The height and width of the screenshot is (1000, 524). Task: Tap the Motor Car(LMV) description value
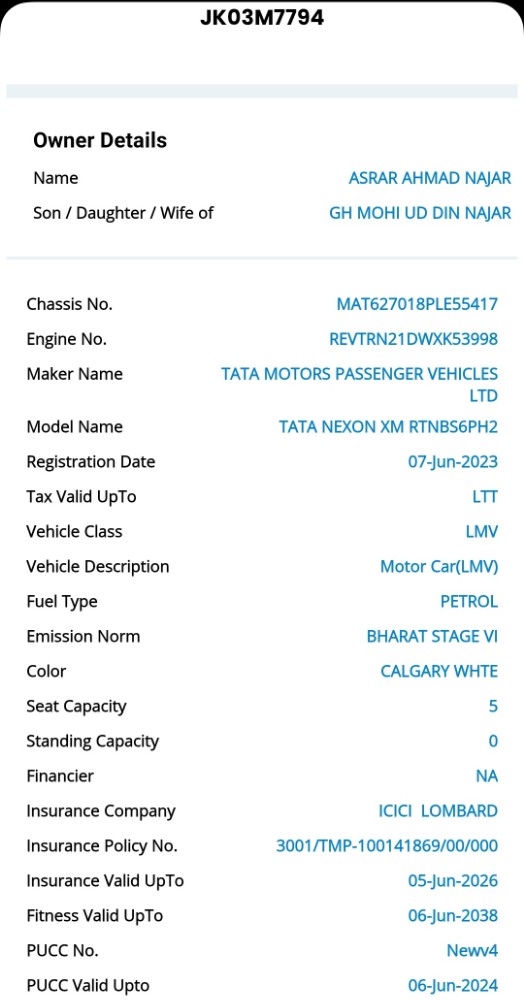tap(439, 566)
